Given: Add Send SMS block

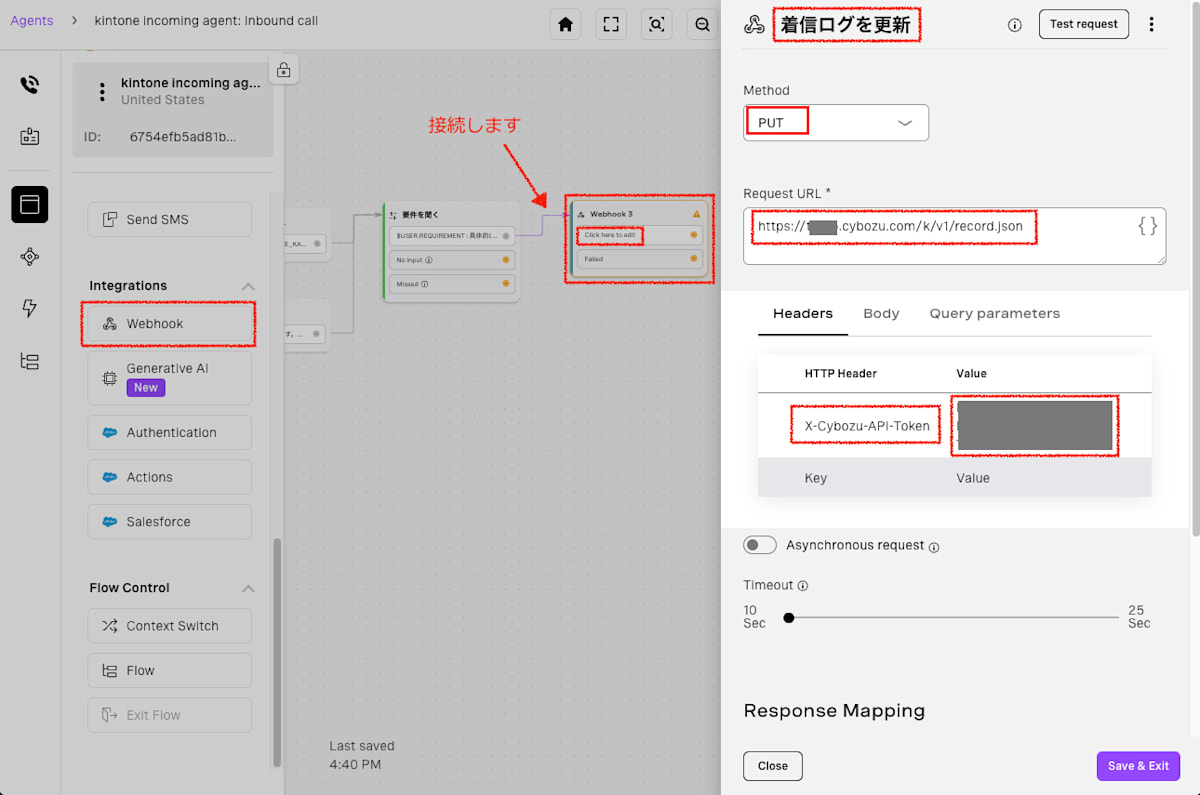Looking at the screenshot, I should [170, 220].
